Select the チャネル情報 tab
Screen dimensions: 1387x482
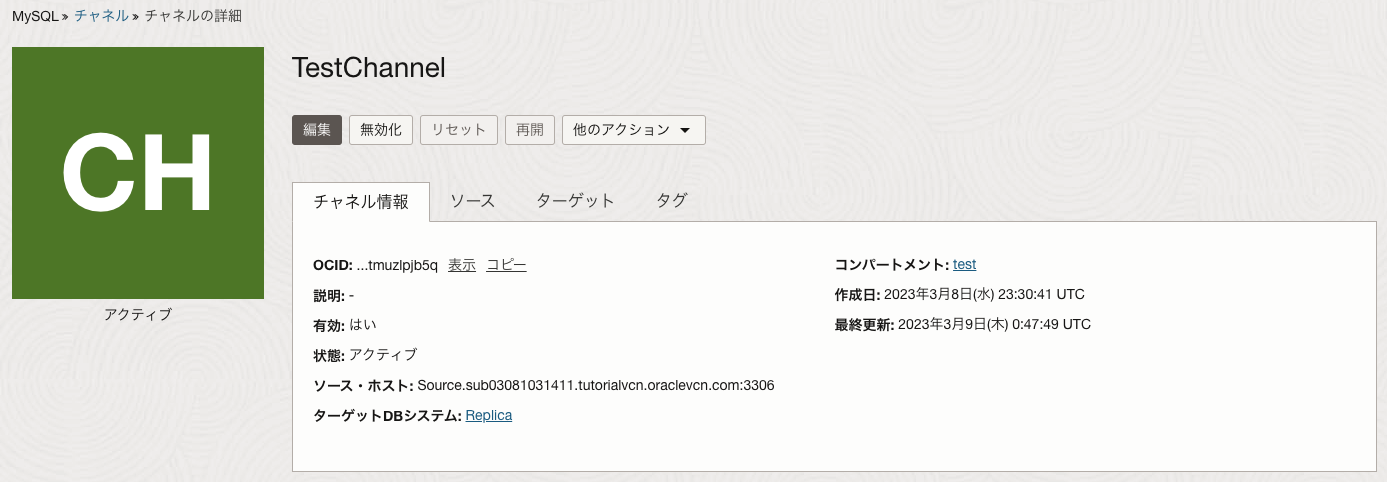pyautogui.click(x=361, y=201)
